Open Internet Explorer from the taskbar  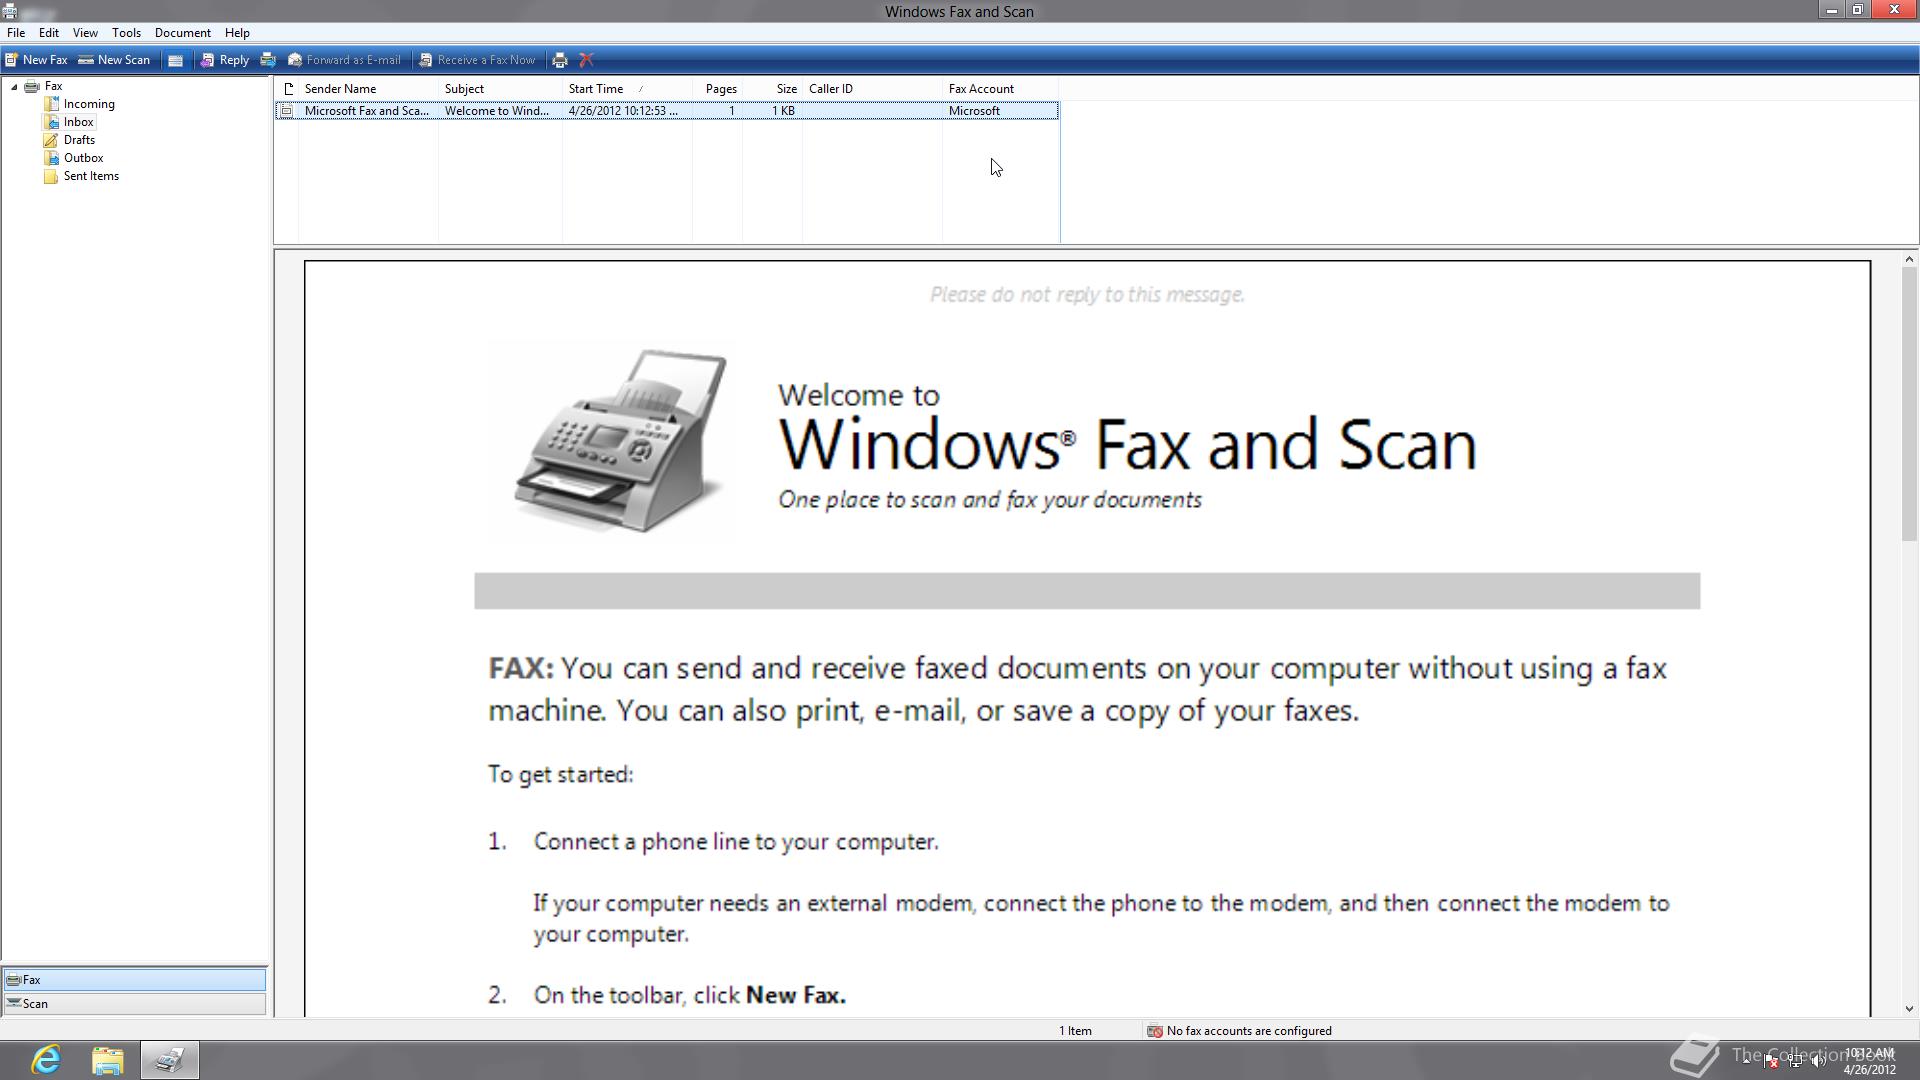point(46,1060)
